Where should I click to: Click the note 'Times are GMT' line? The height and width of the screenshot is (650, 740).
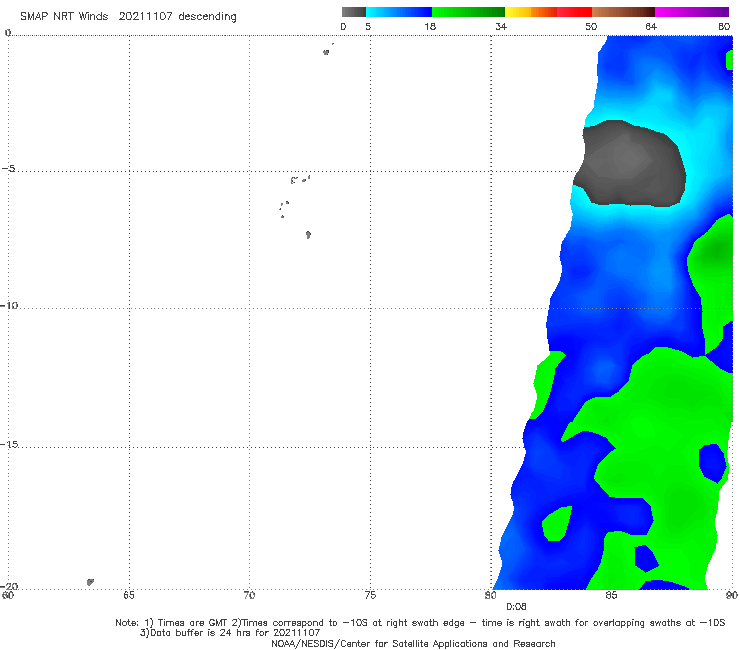click(420, 623)
